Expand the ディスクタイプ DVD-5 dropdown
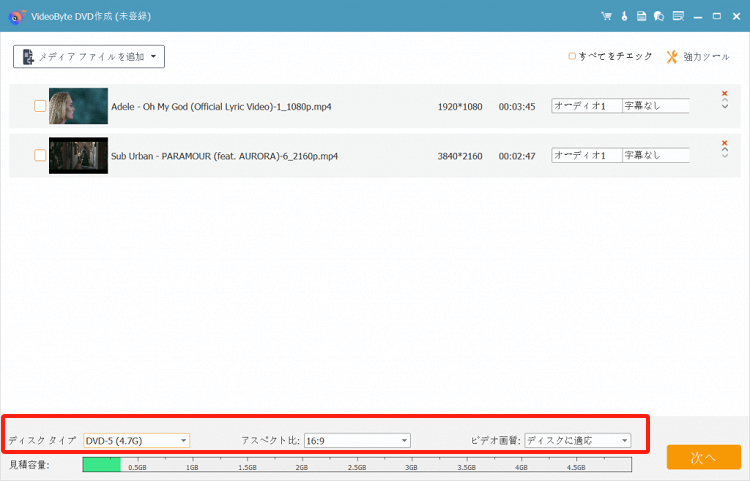The image size is (750, 481). tap(136, 440)
